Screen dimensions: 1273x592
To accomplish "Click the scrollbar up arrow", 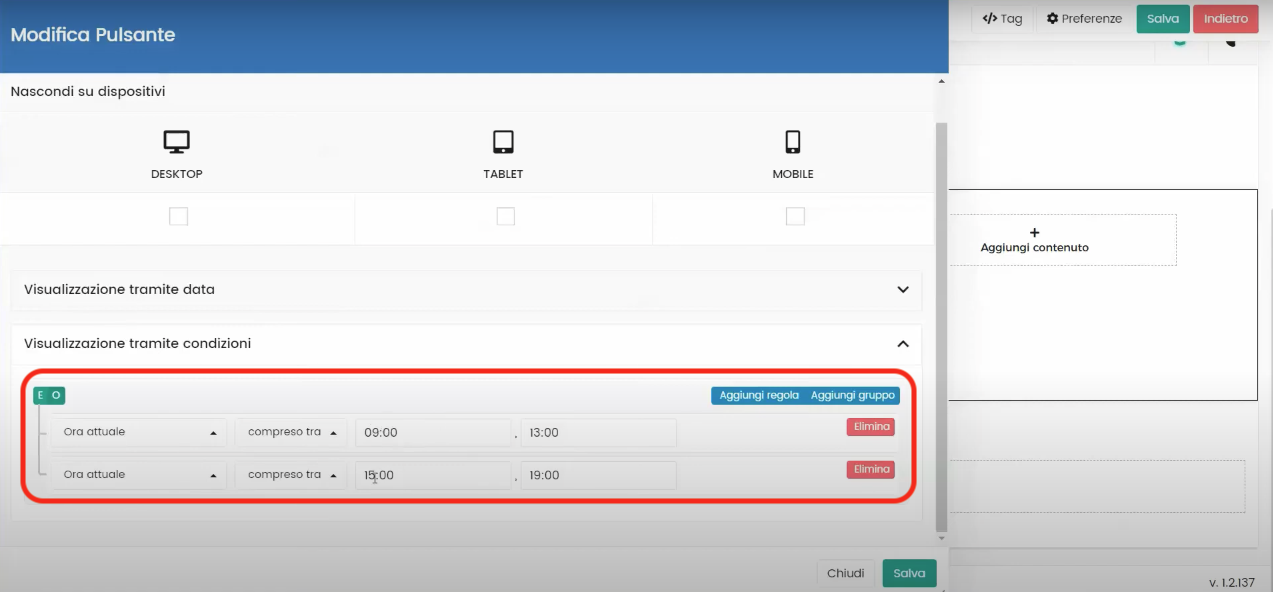I will [x=940, y=82].
